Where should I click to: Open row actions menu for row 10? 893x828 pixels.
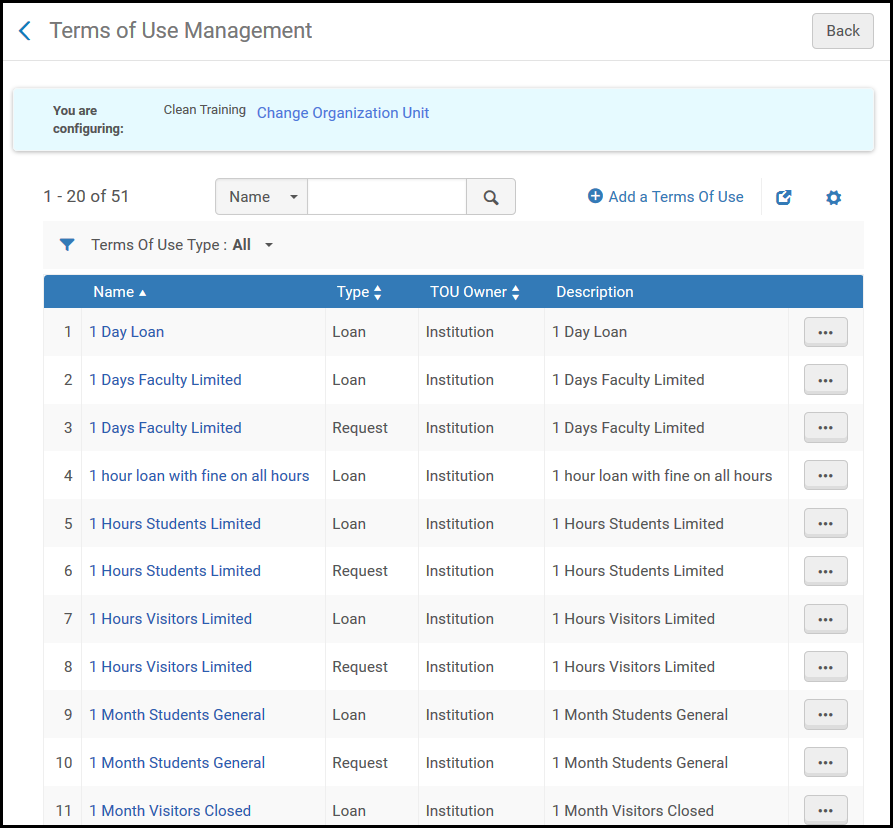pyautogui.click(x=825, y=763)
